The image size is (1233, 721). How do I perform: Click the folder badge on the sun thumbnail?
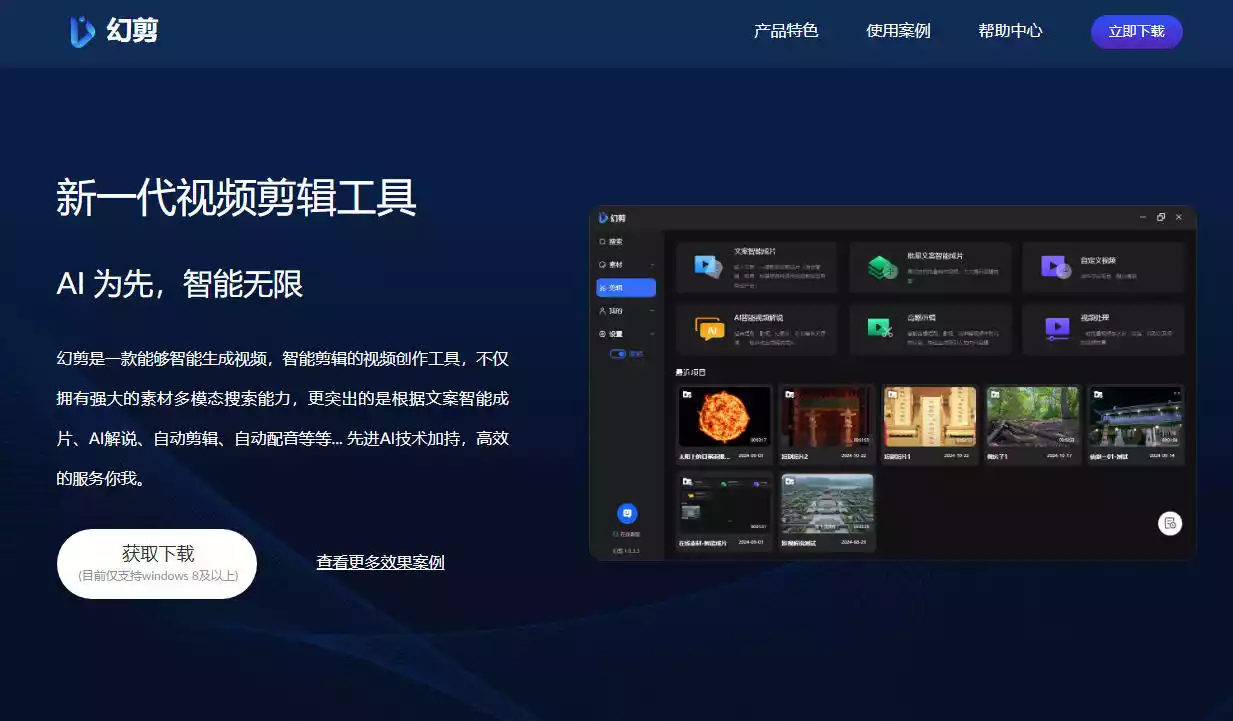pos(686,395)
